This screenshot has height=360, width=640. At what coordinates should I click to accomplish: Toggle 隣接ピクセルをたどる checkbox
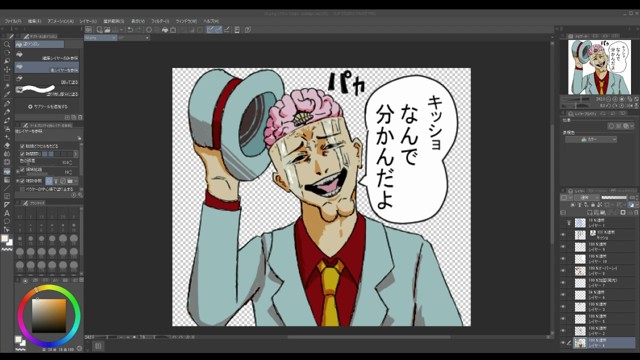pyautogui.click(x=22, y=146)
